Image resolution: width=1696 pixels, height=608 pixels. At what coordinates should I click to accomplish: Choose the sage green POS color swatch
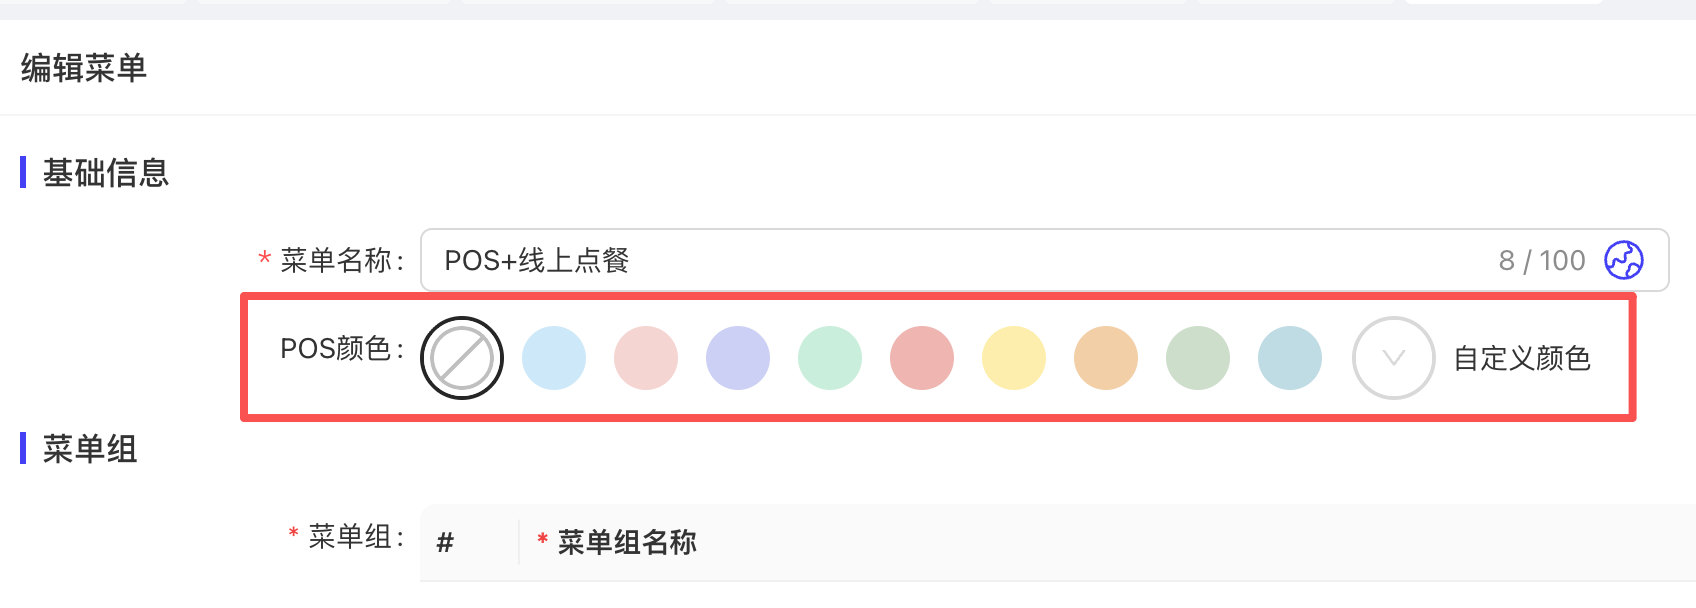click(x=1198, y=358)
